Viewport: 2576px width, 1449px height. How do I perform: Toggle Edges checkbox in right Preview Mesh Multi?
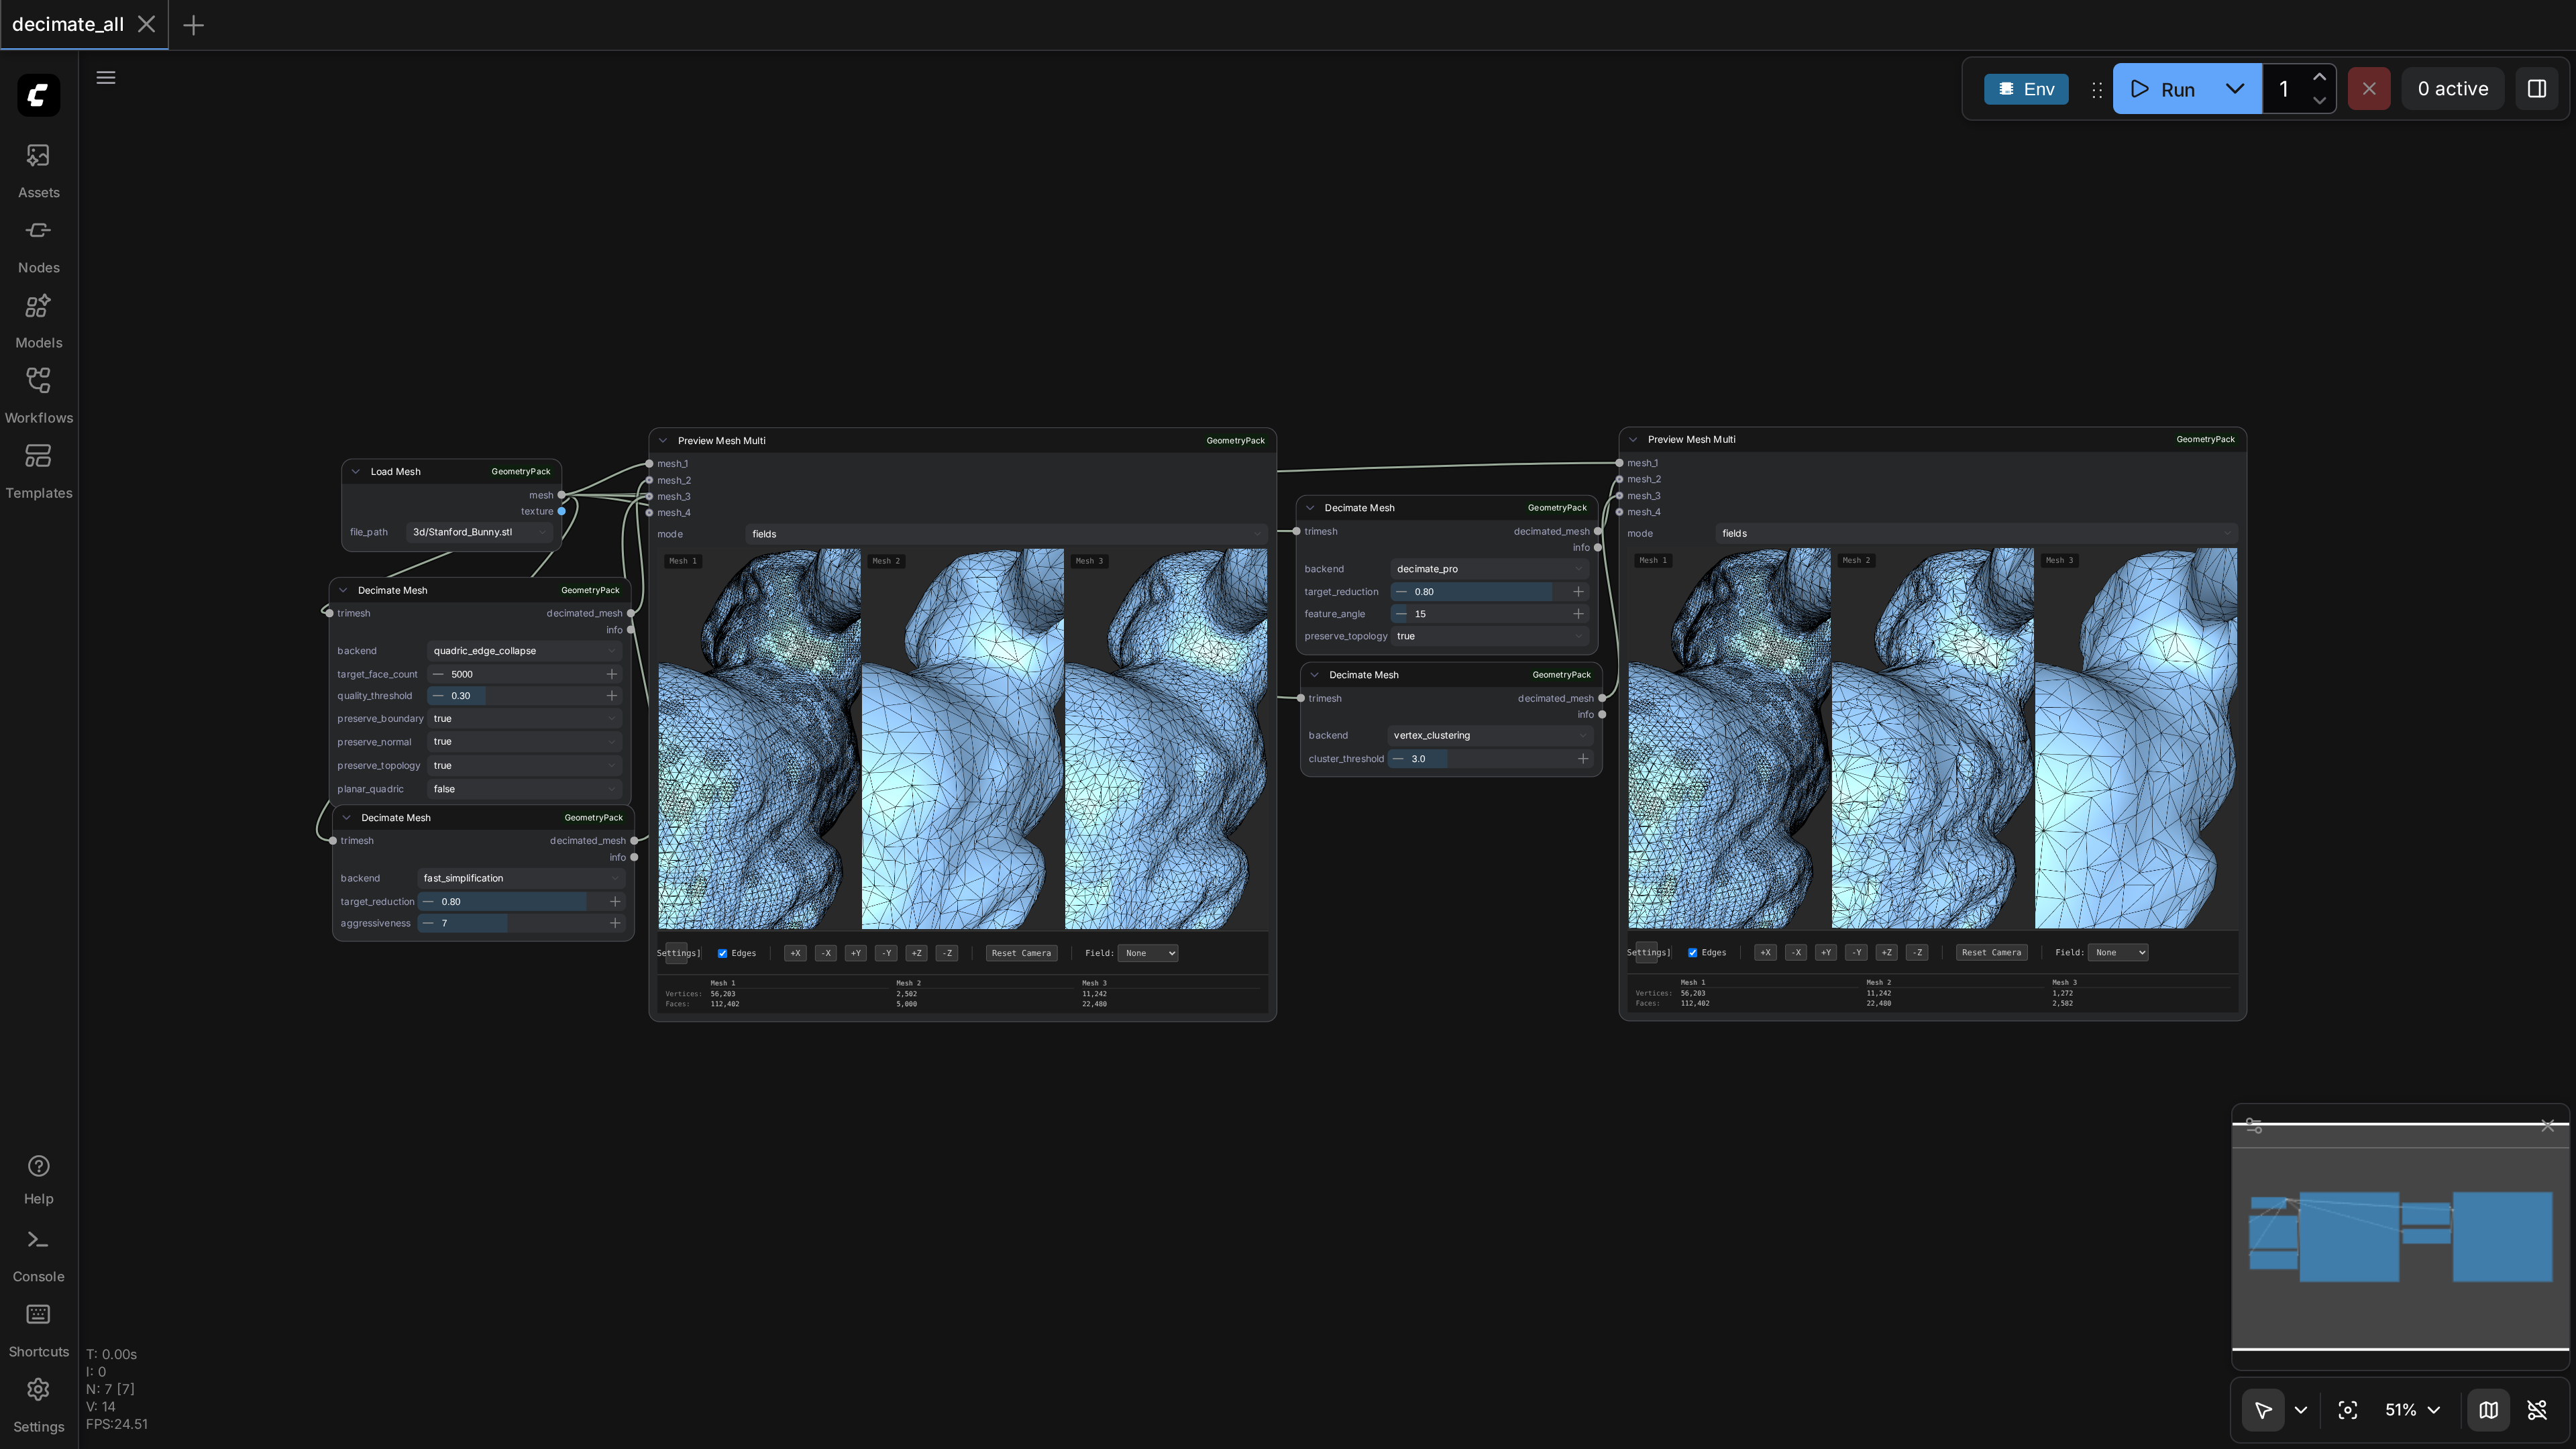(x=1692, y=952)
